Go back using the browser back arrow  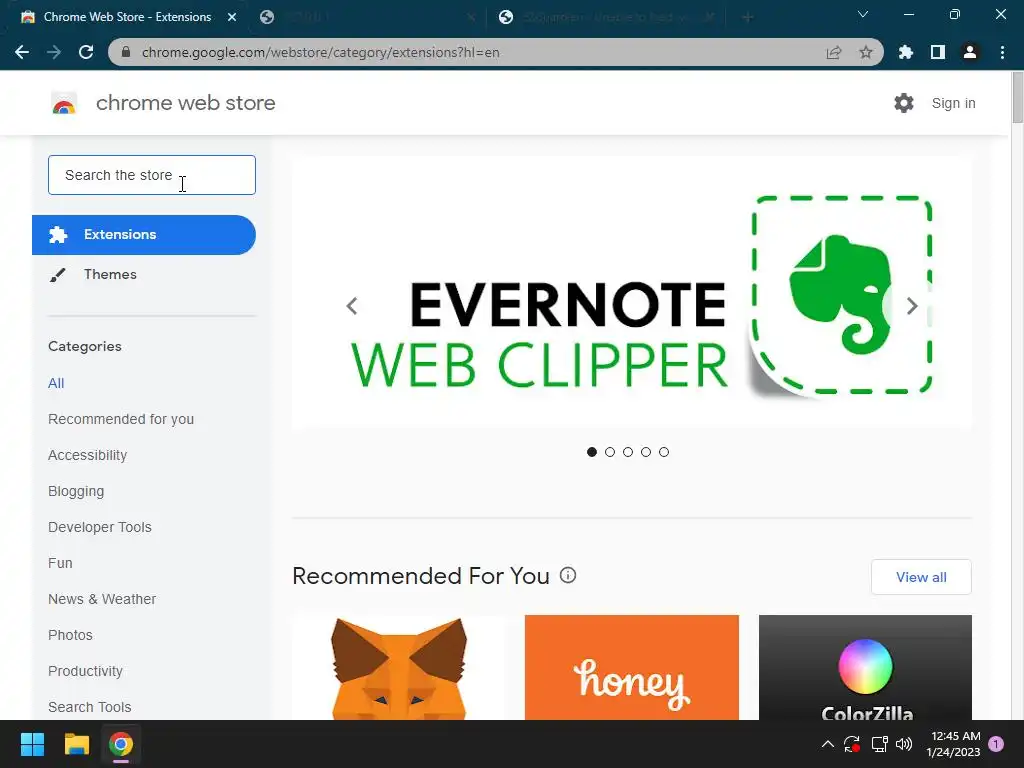(22, 52)
